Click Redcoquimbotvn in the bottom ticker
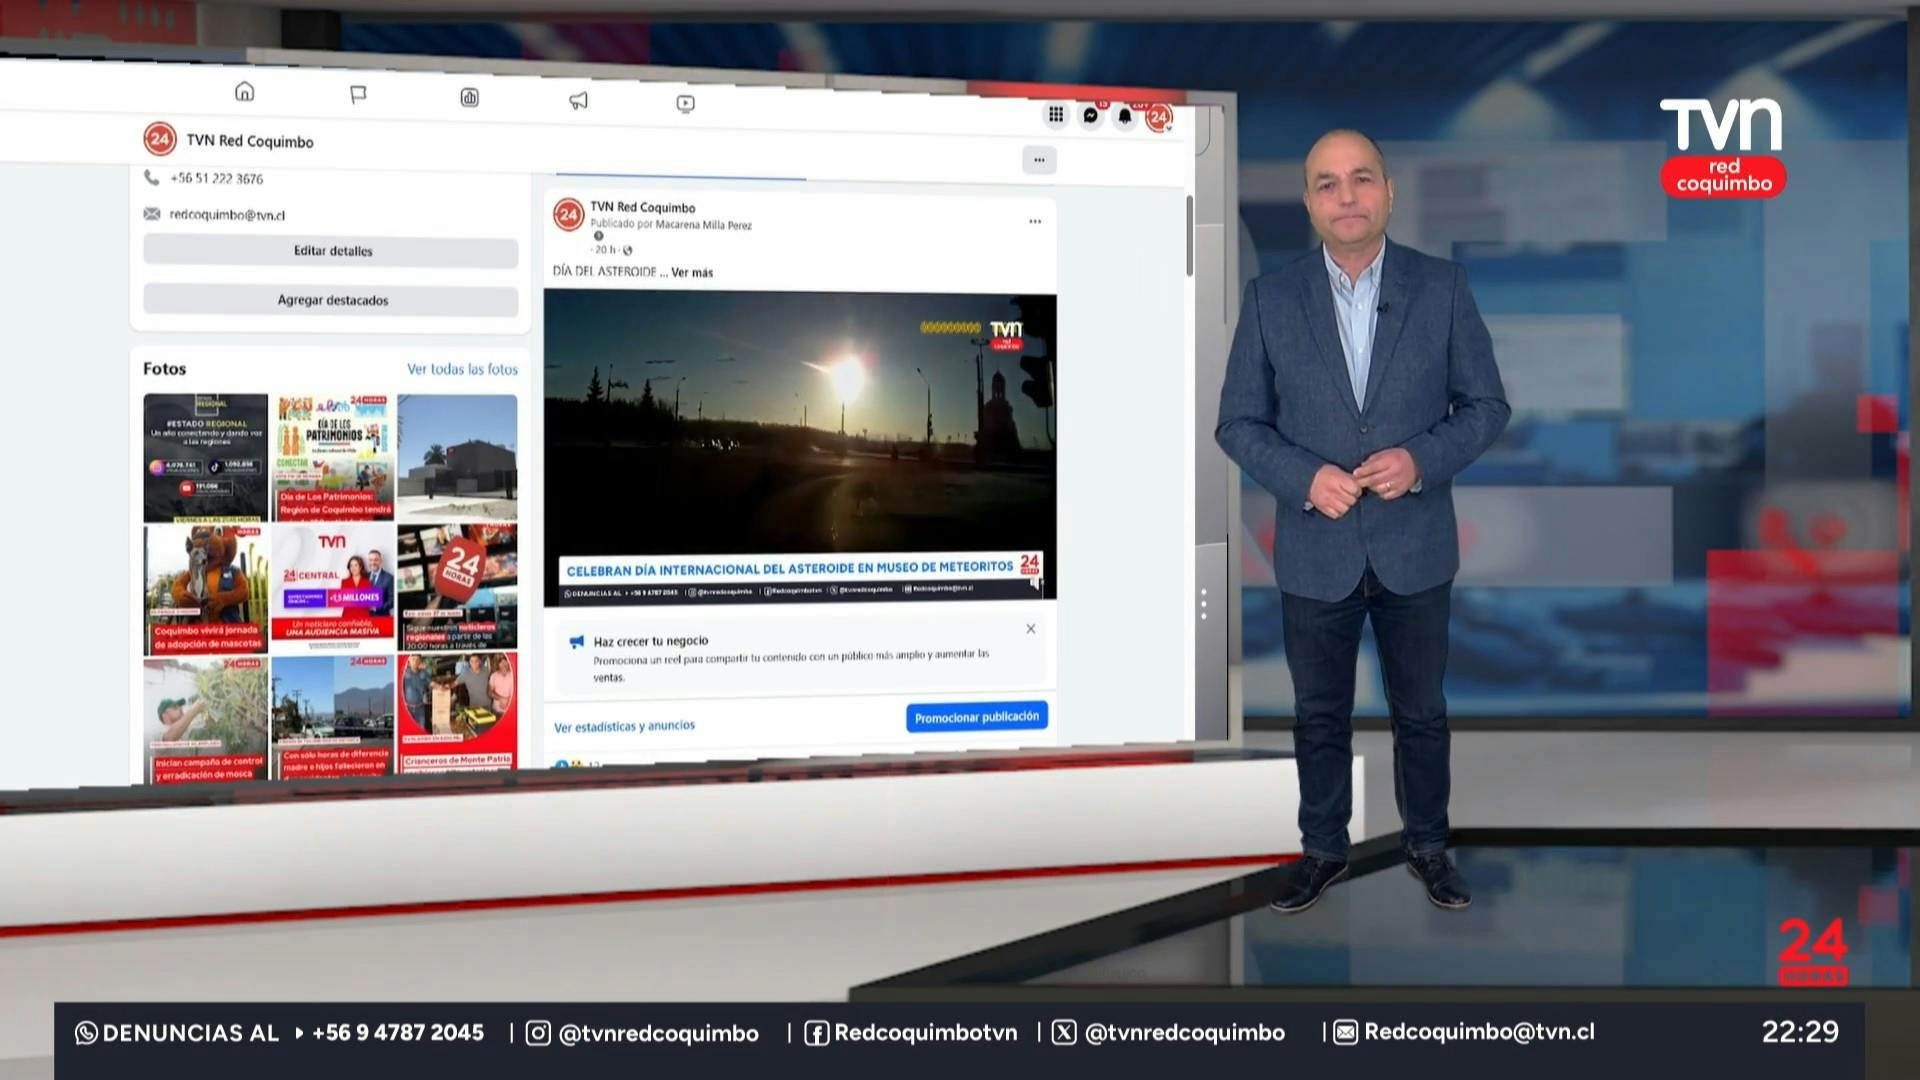 click(926, 1033)
